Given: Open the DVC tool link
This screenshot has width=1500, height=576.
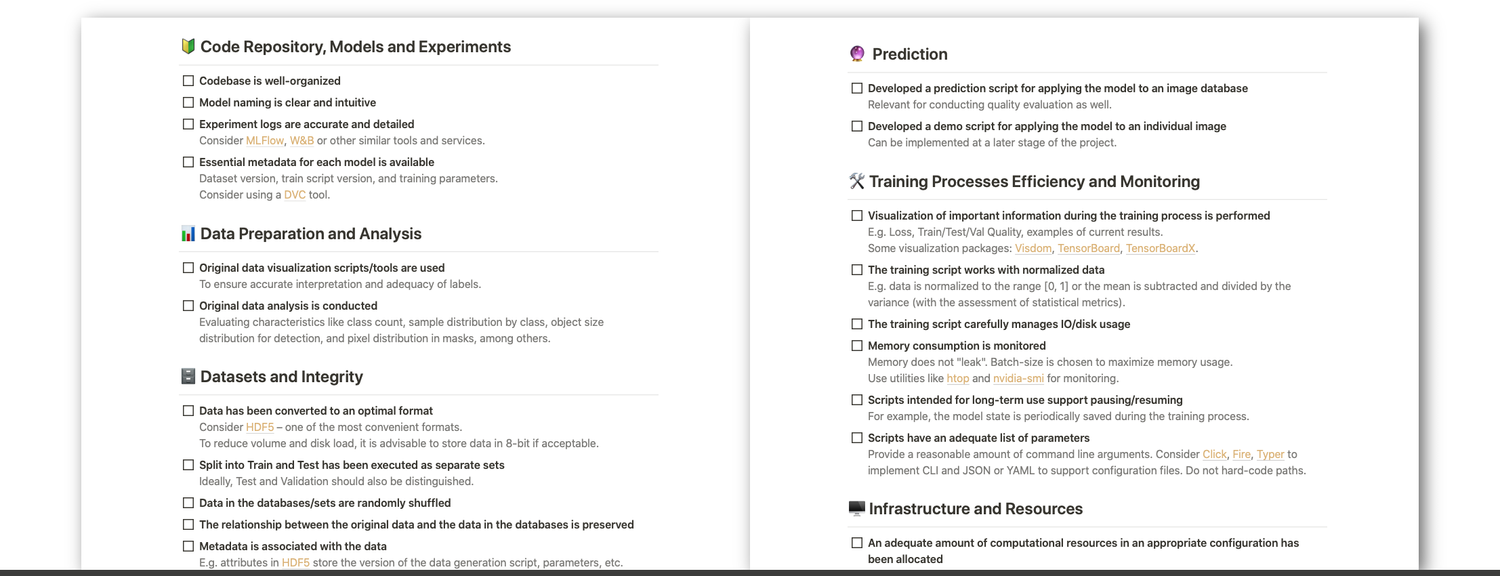Looking at the screenshot, I should pyautogui.click(x=295, y=195).
